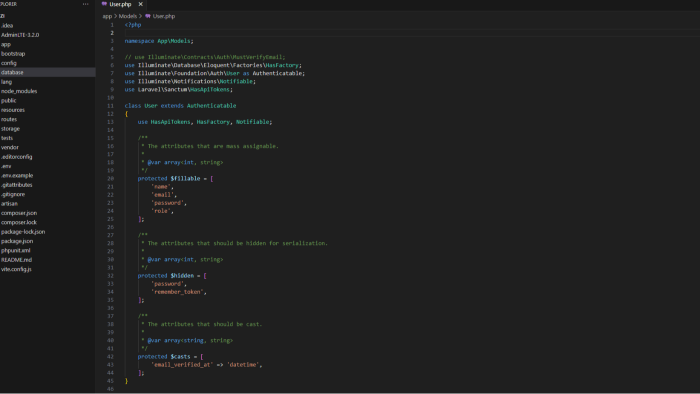This screenshot has height=394, width=700.
Task: Close the User.php tab
Action: pyautogui.click(x=141, y=4)
